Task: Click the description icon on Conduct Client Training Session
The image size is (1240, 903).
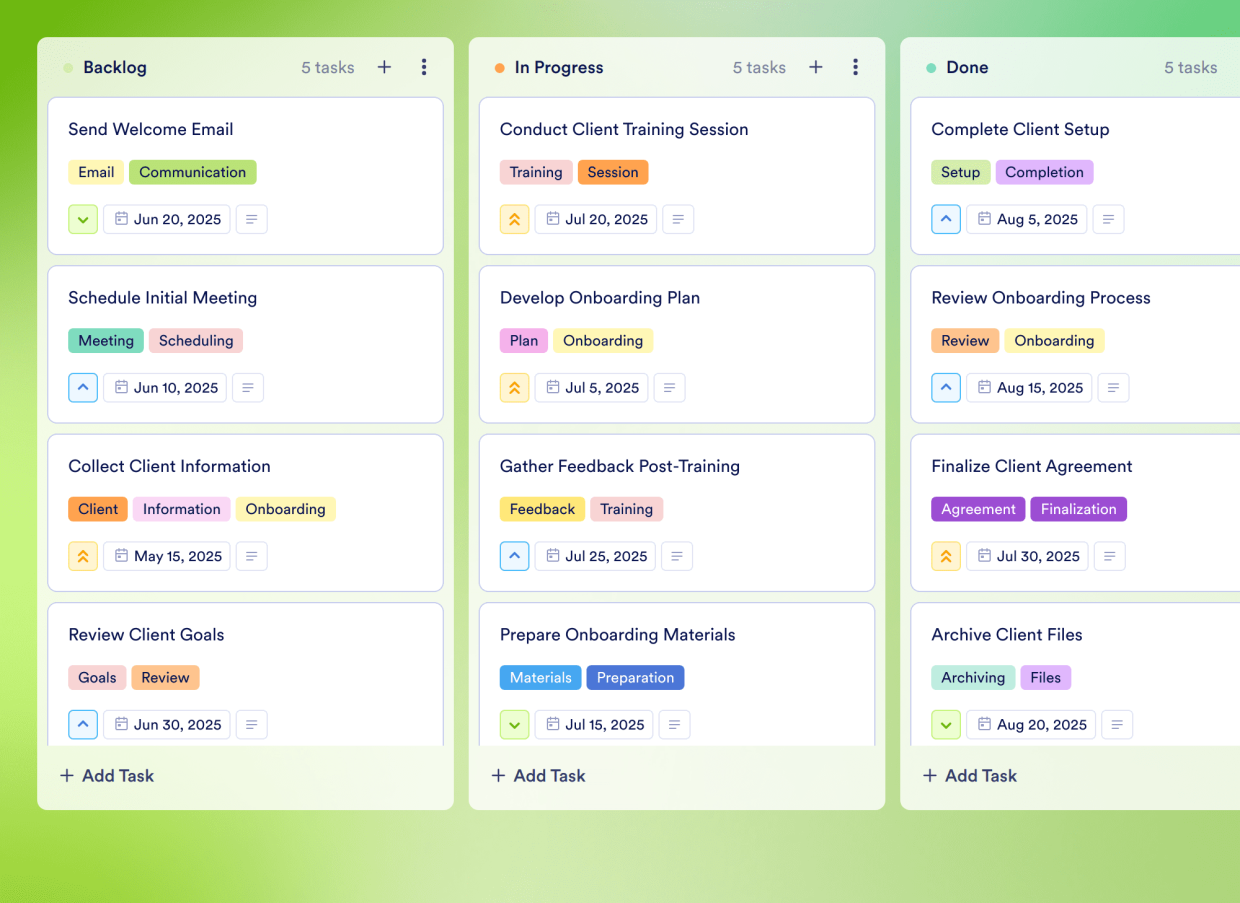Action: click(678, 219)
